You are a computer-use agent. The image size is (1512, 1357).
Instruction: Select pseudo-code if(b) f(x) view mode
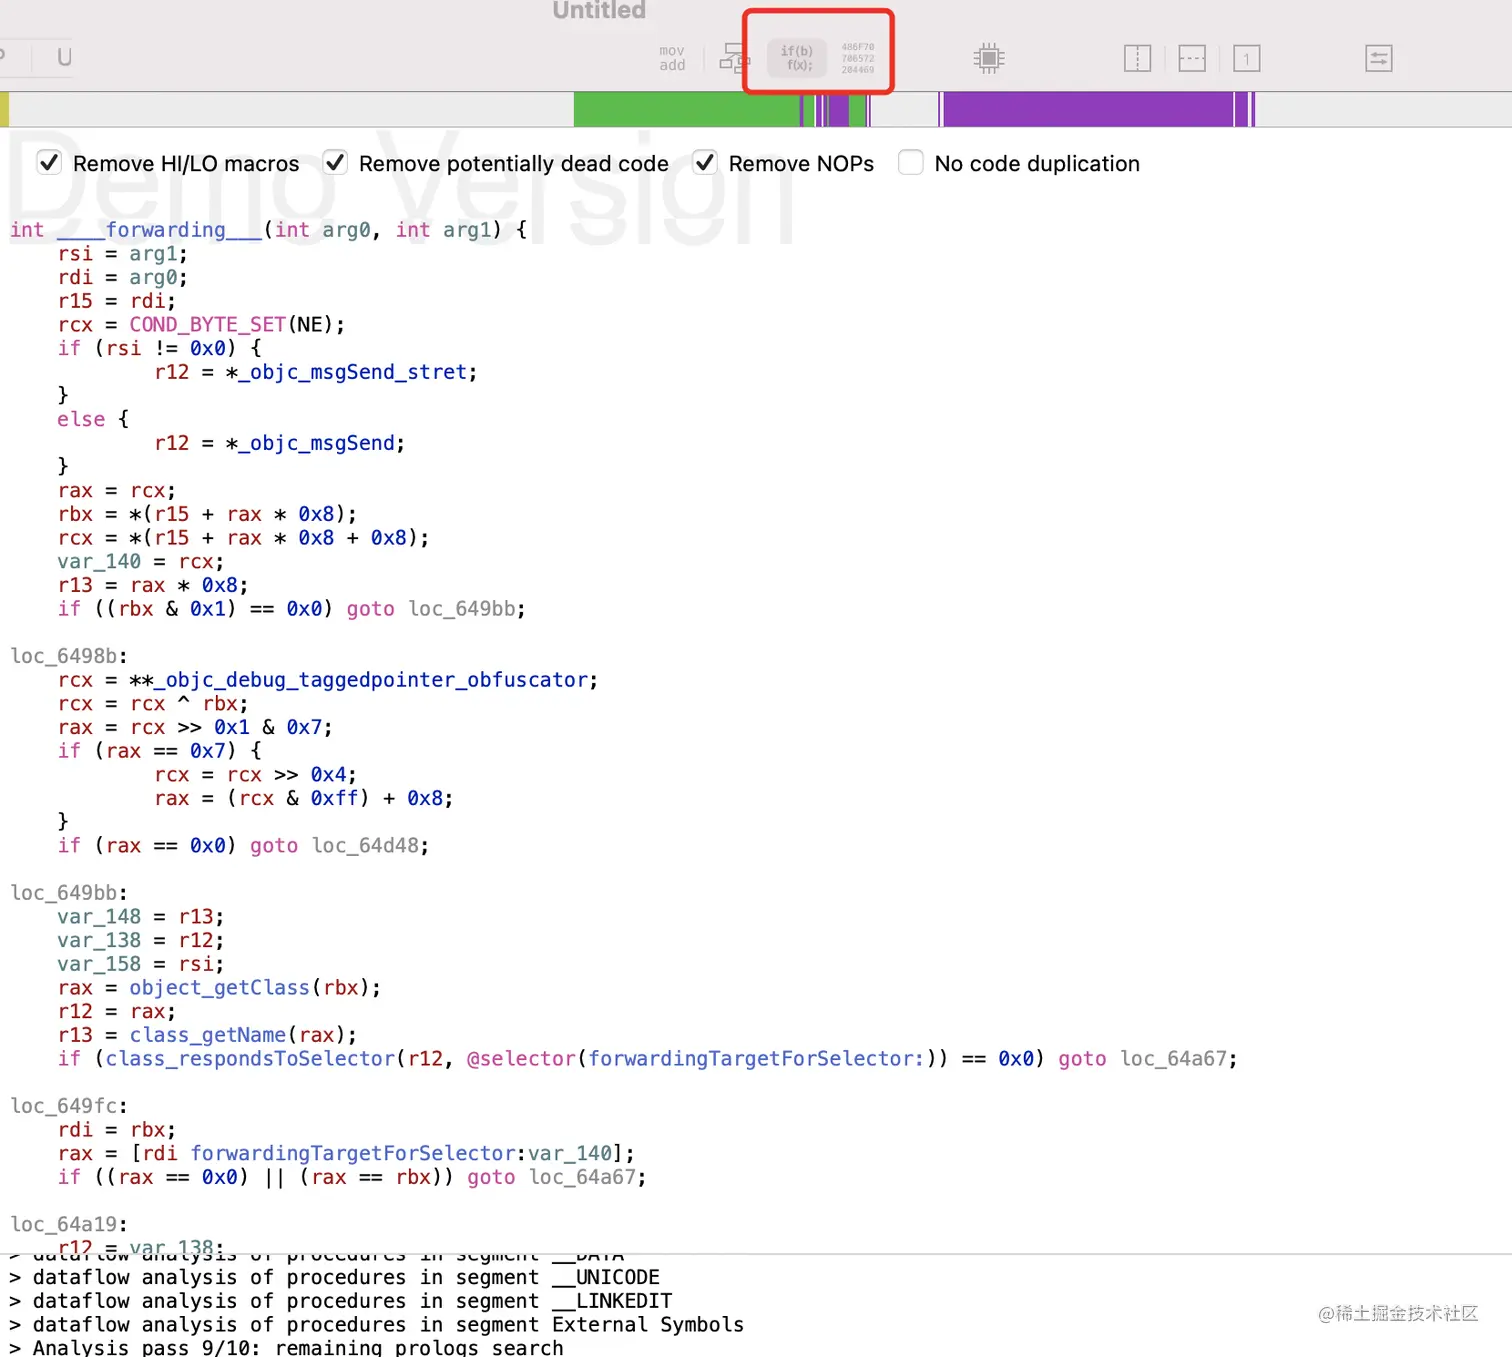tap(797, 58)
